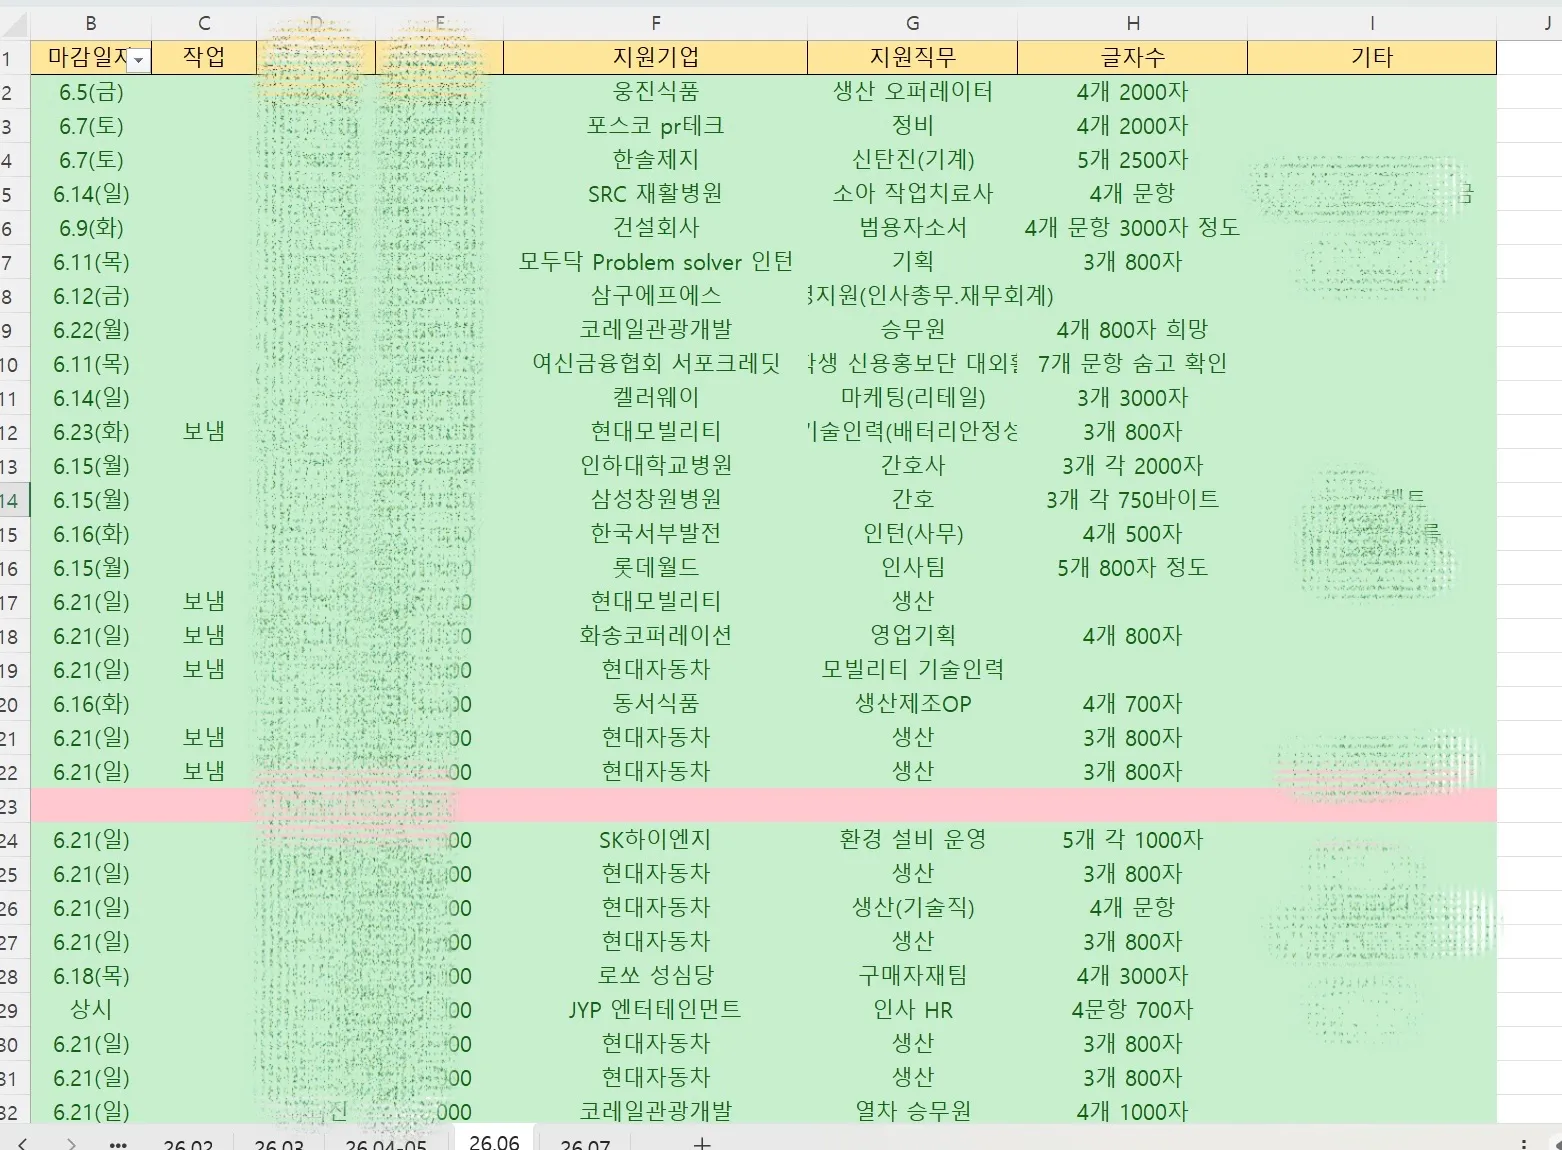This screenshot has width=1562, height=1150.
Task: Select column H header
Action: [1132, 23]
